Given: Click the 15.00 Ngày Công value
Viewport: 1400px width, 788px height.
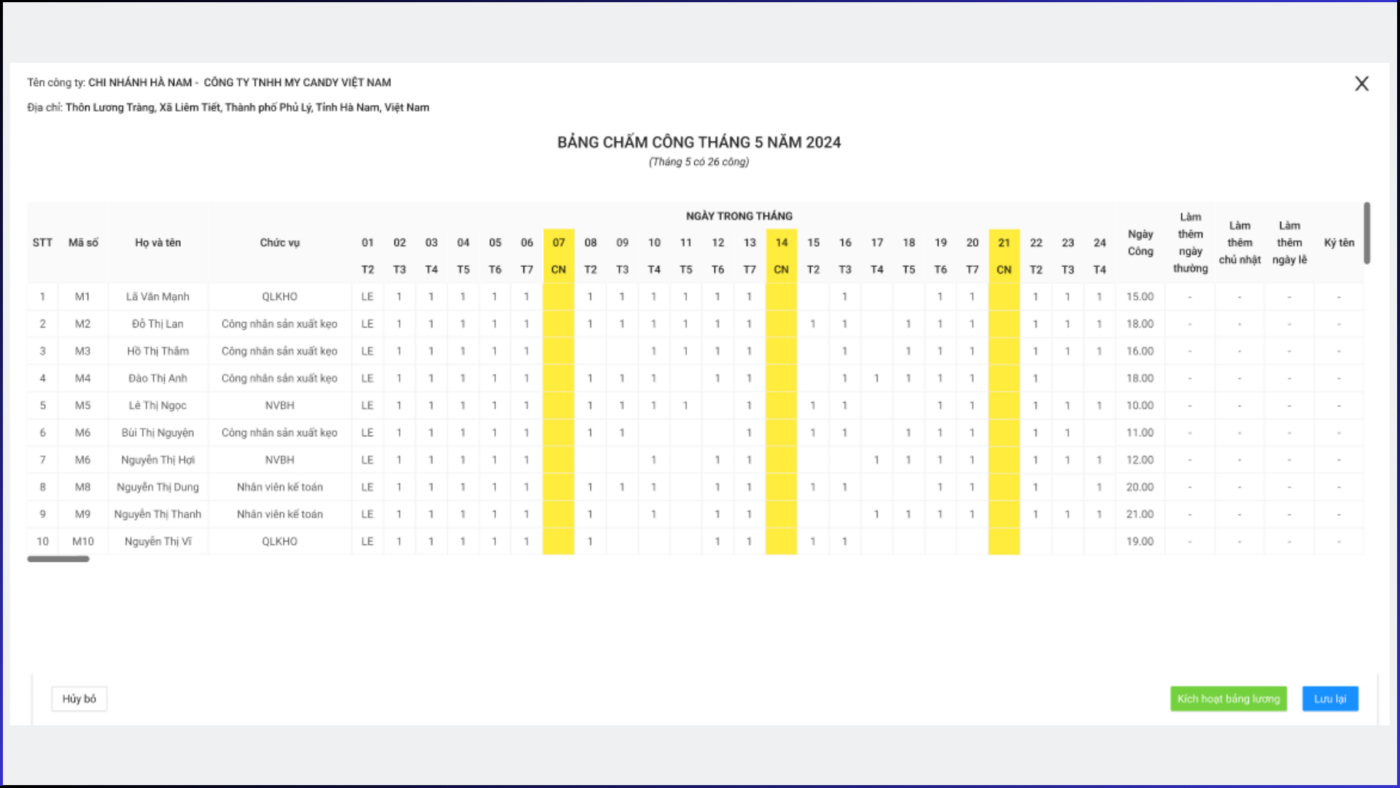Looking at the screenshot, I should [1140, 297].
